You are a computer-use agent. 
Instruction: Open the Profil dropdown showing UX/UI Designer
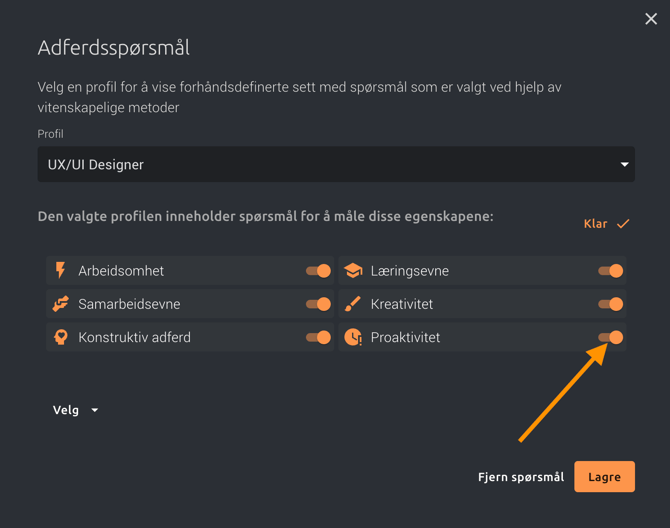pos(335,164)
